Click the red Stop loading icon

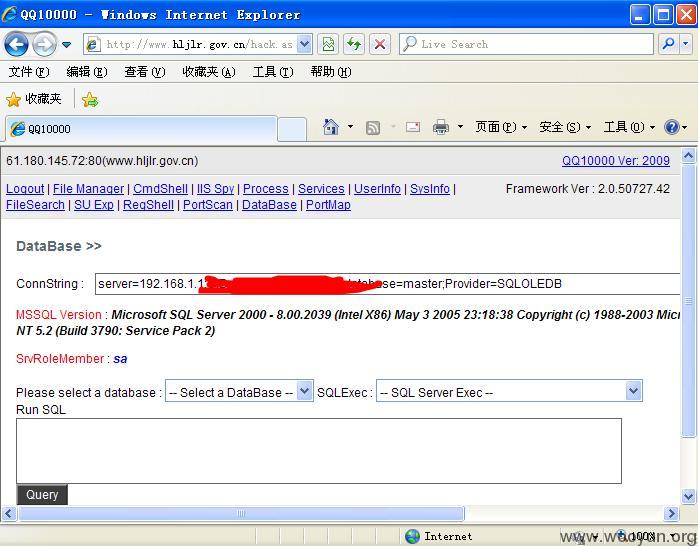(380, 44)
